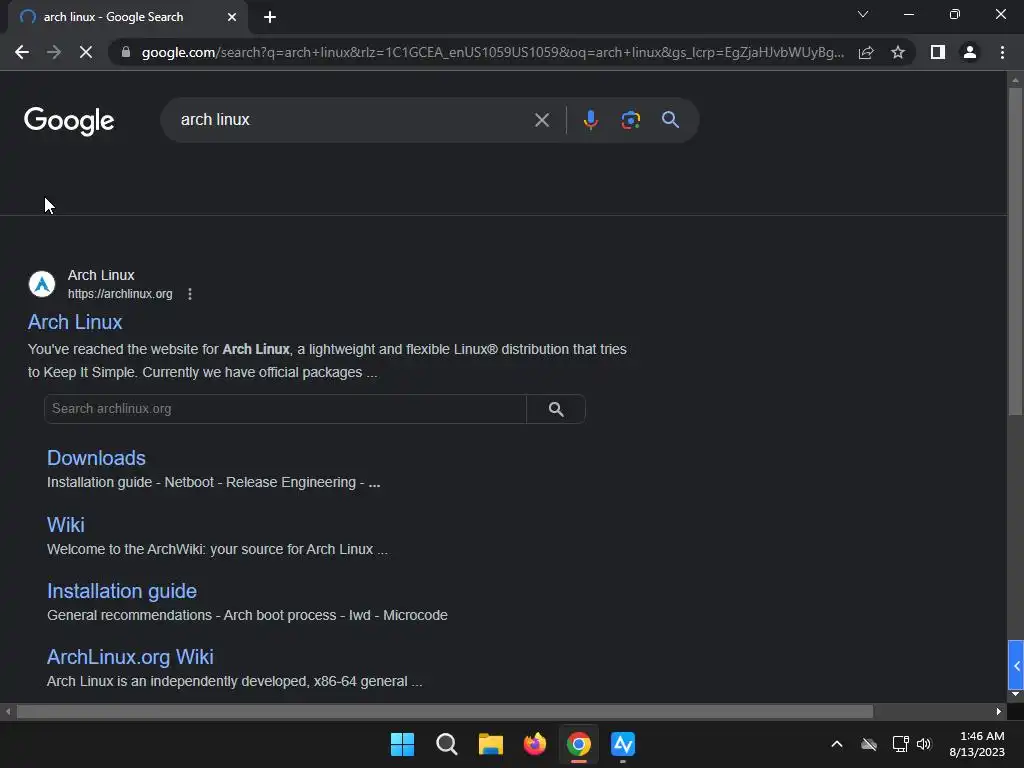Open Downloads sitelink
The width and height of the screenshot is (1024, 768).
96,458
